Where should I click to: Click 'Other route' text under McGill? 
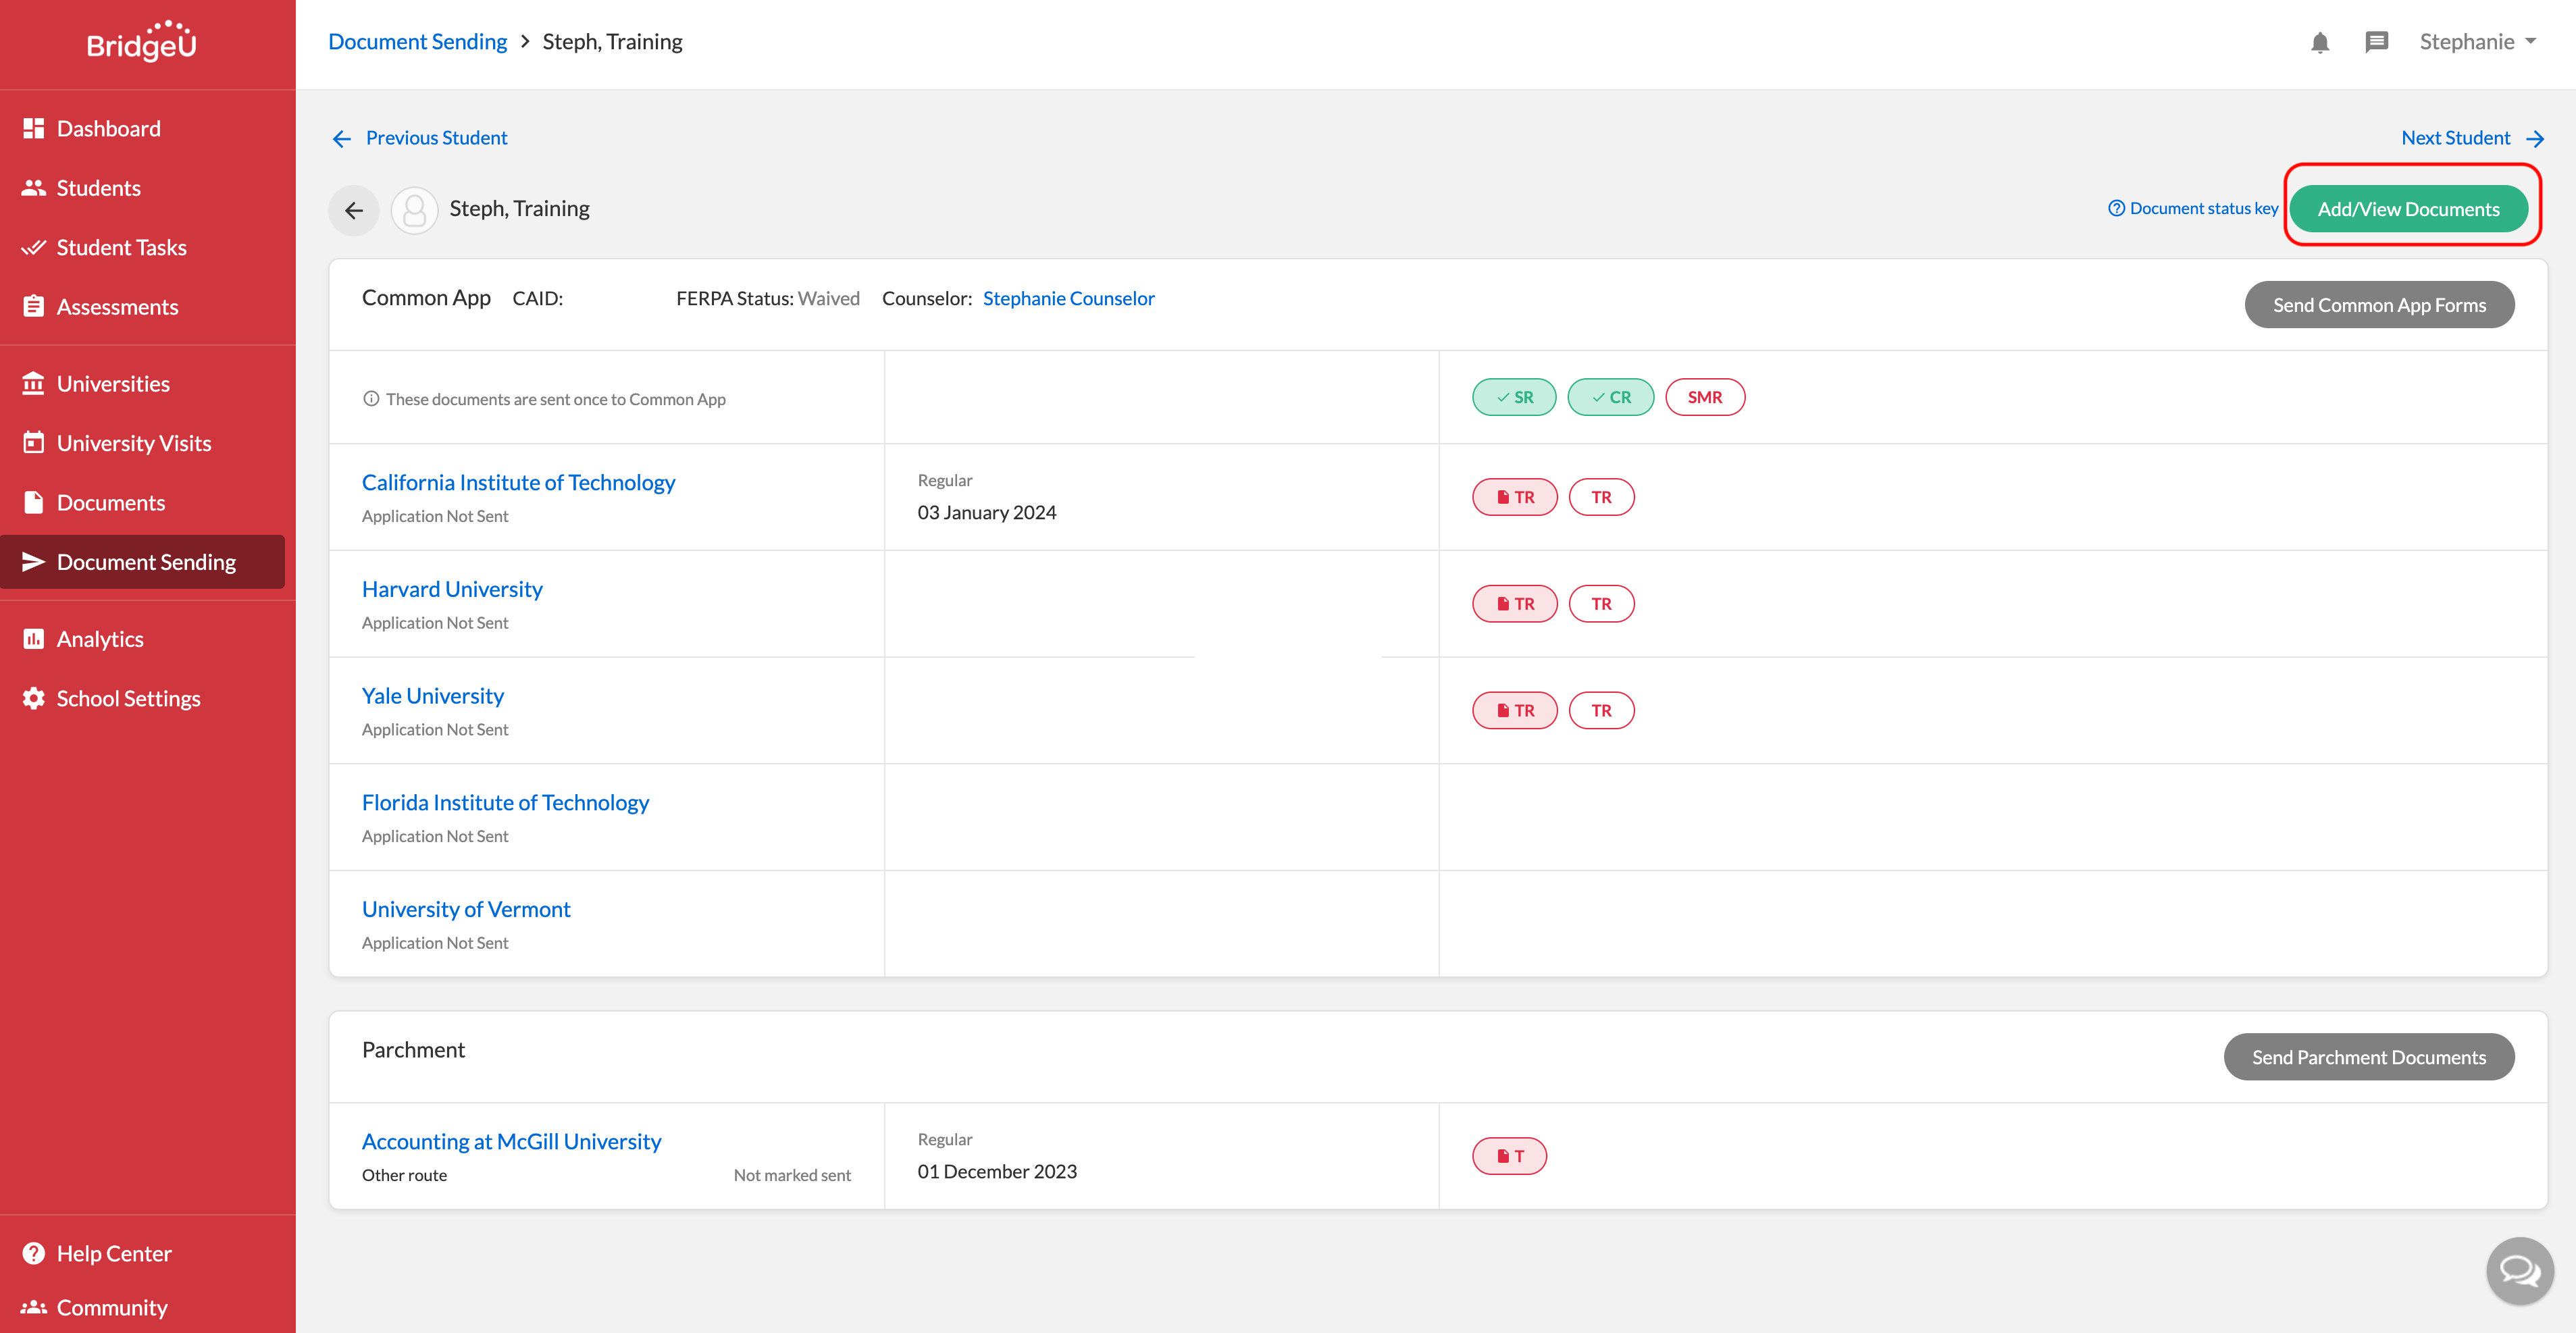point(404,1175)
